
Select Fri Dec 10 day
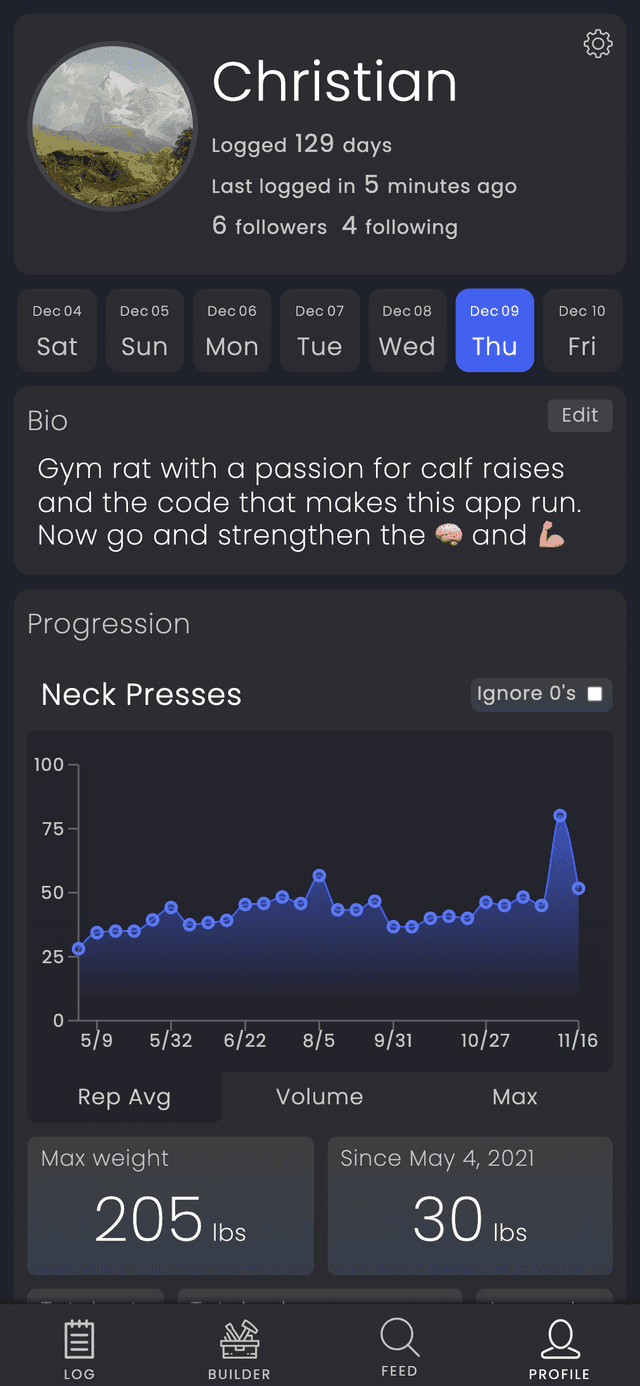pyautogui.click(x=582, y=331)
